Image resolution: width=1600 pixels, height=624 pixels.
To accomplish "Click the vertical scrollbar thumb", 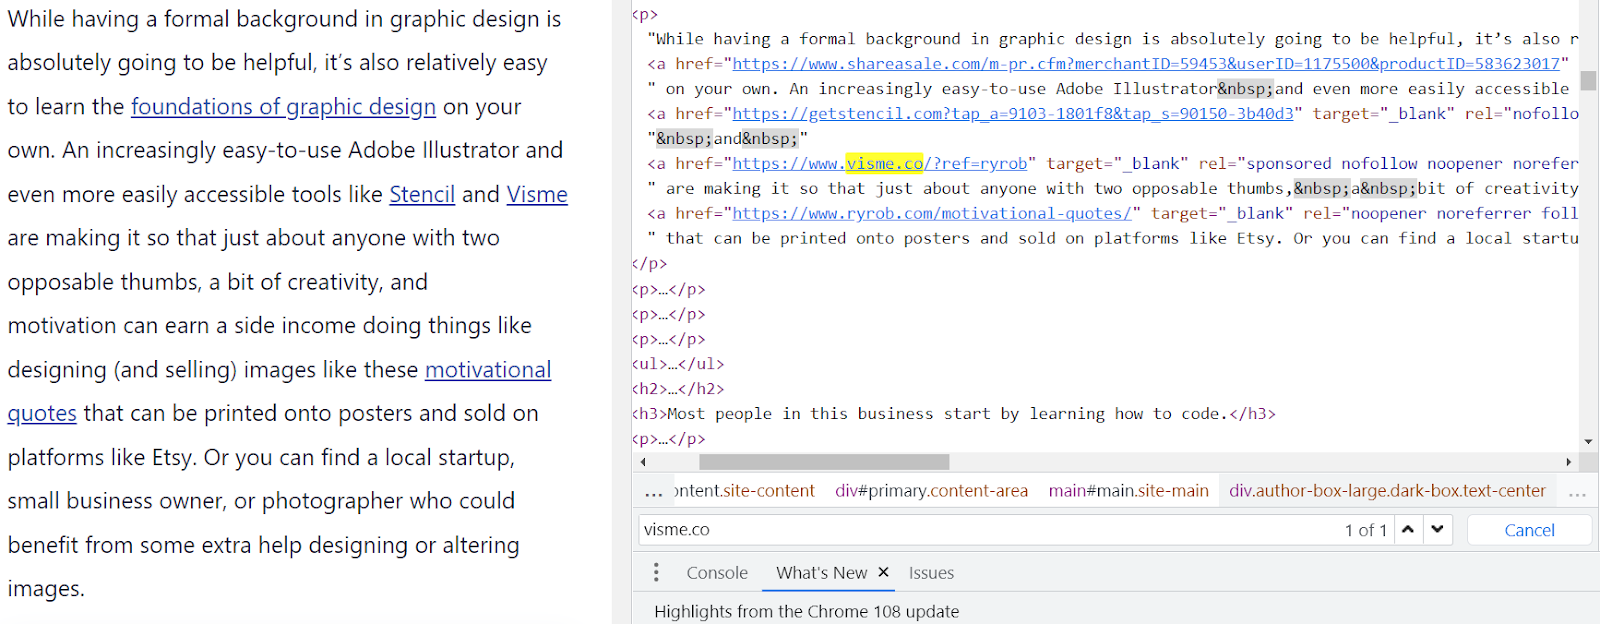I will 1588,81.
